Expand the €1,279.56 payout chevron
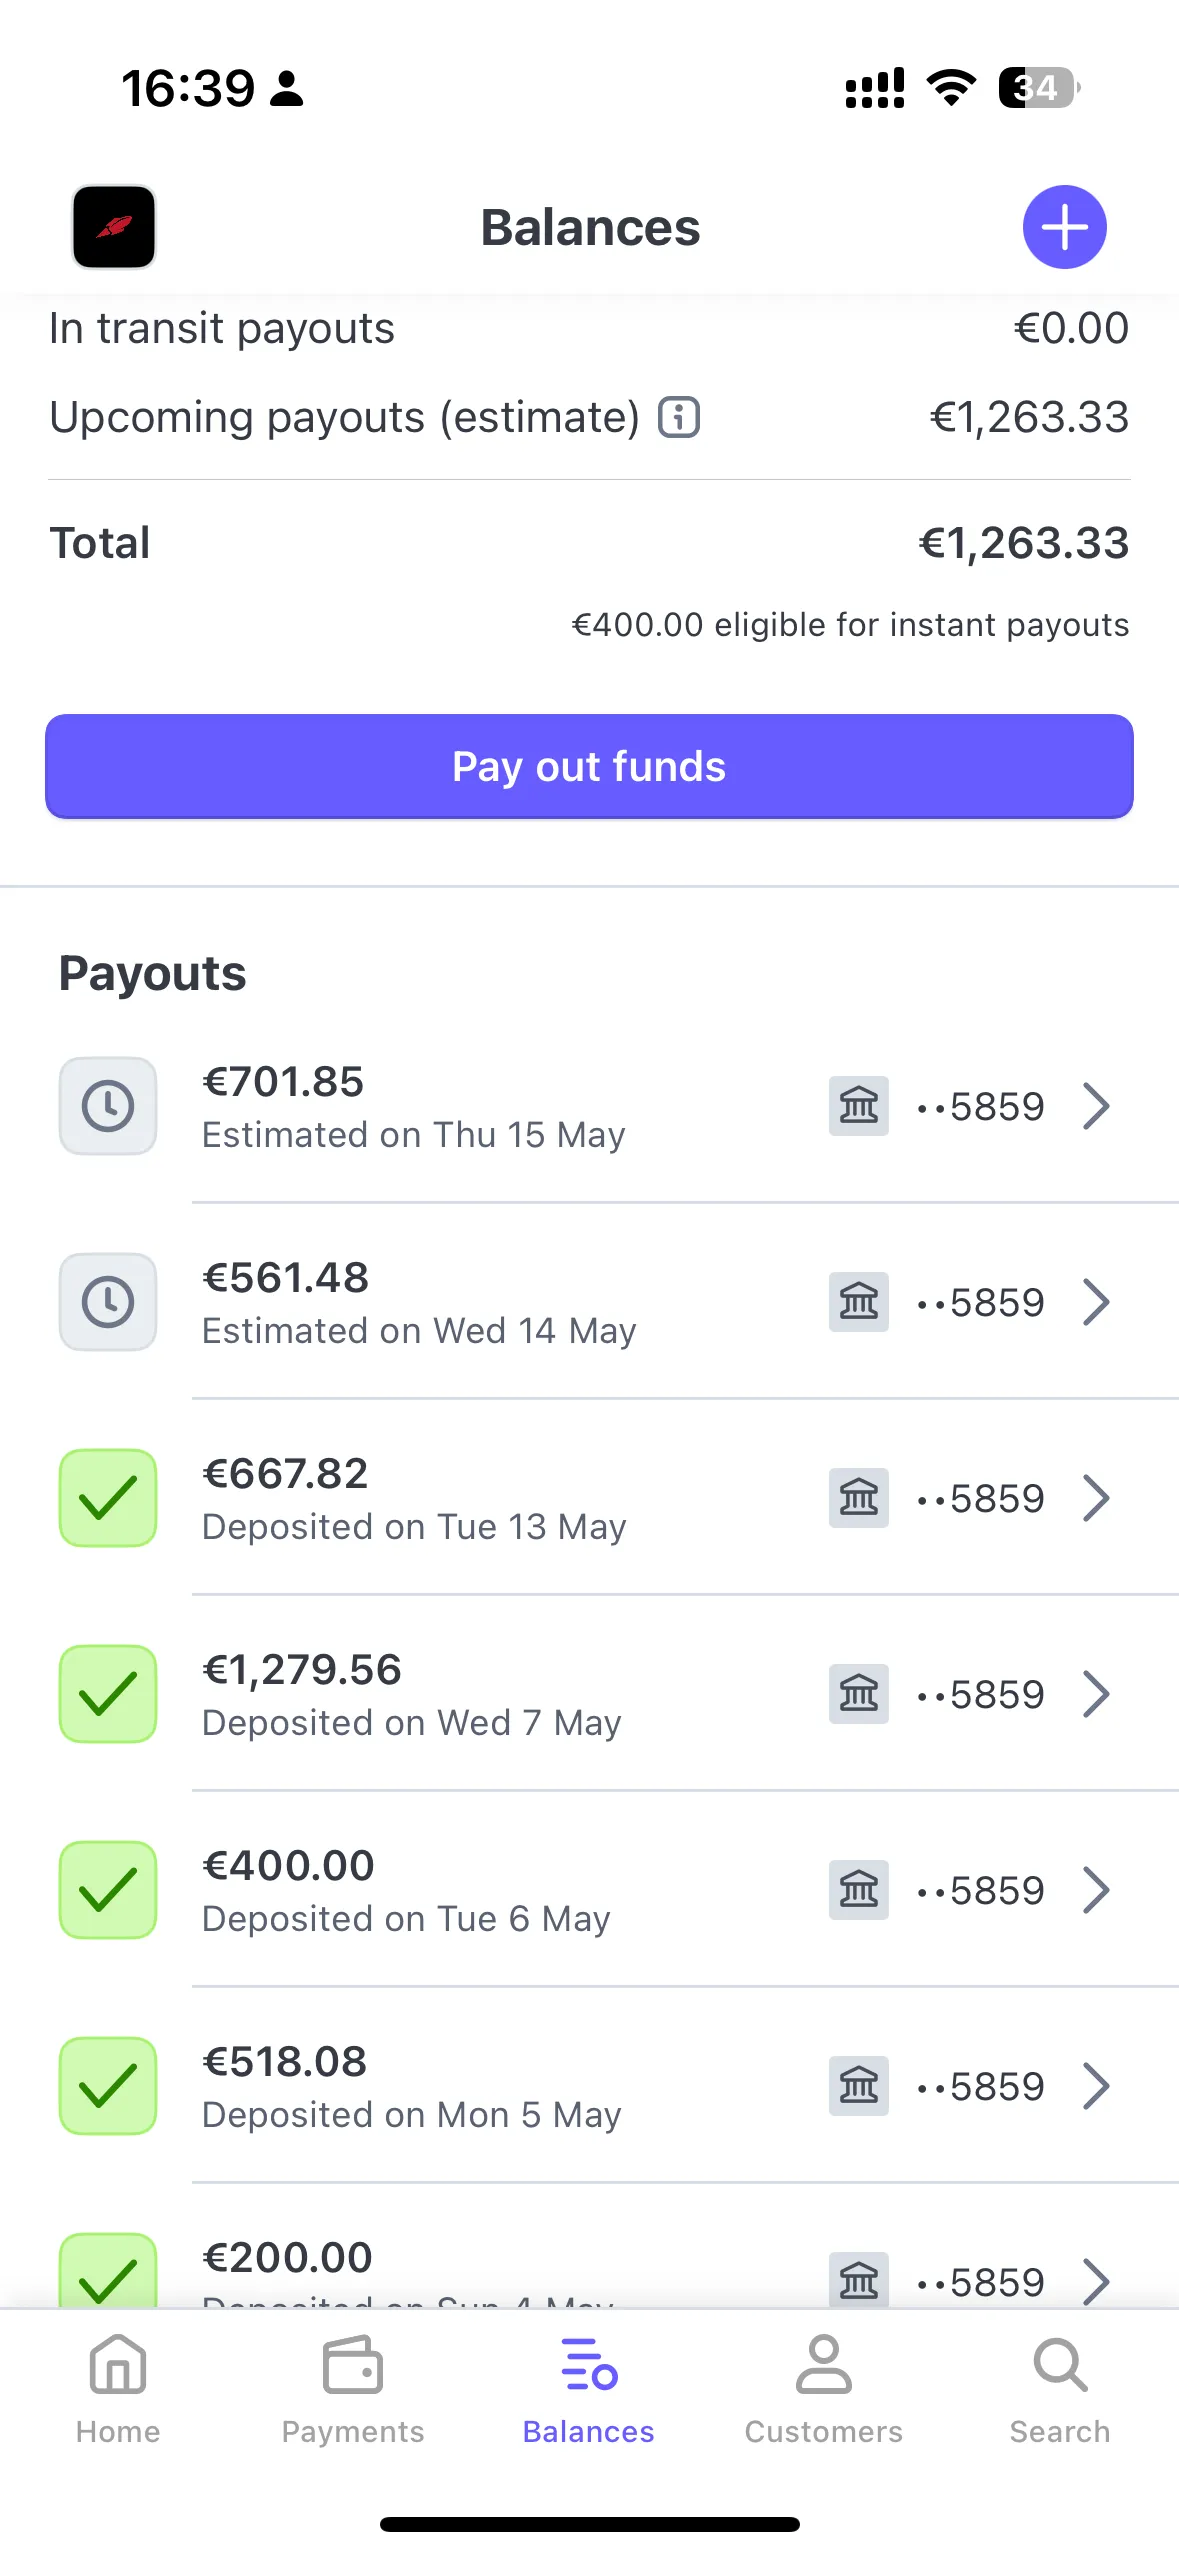1179x2556 pixels. (1097, 1694)
